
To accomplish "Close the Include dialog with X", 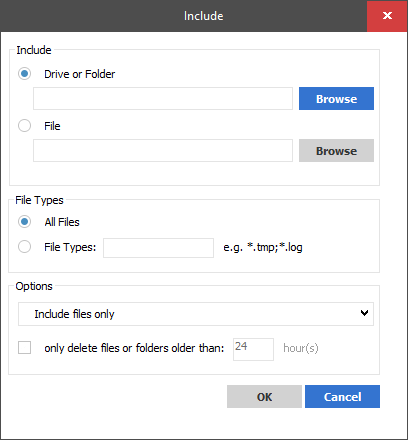I will coord(387,16).
